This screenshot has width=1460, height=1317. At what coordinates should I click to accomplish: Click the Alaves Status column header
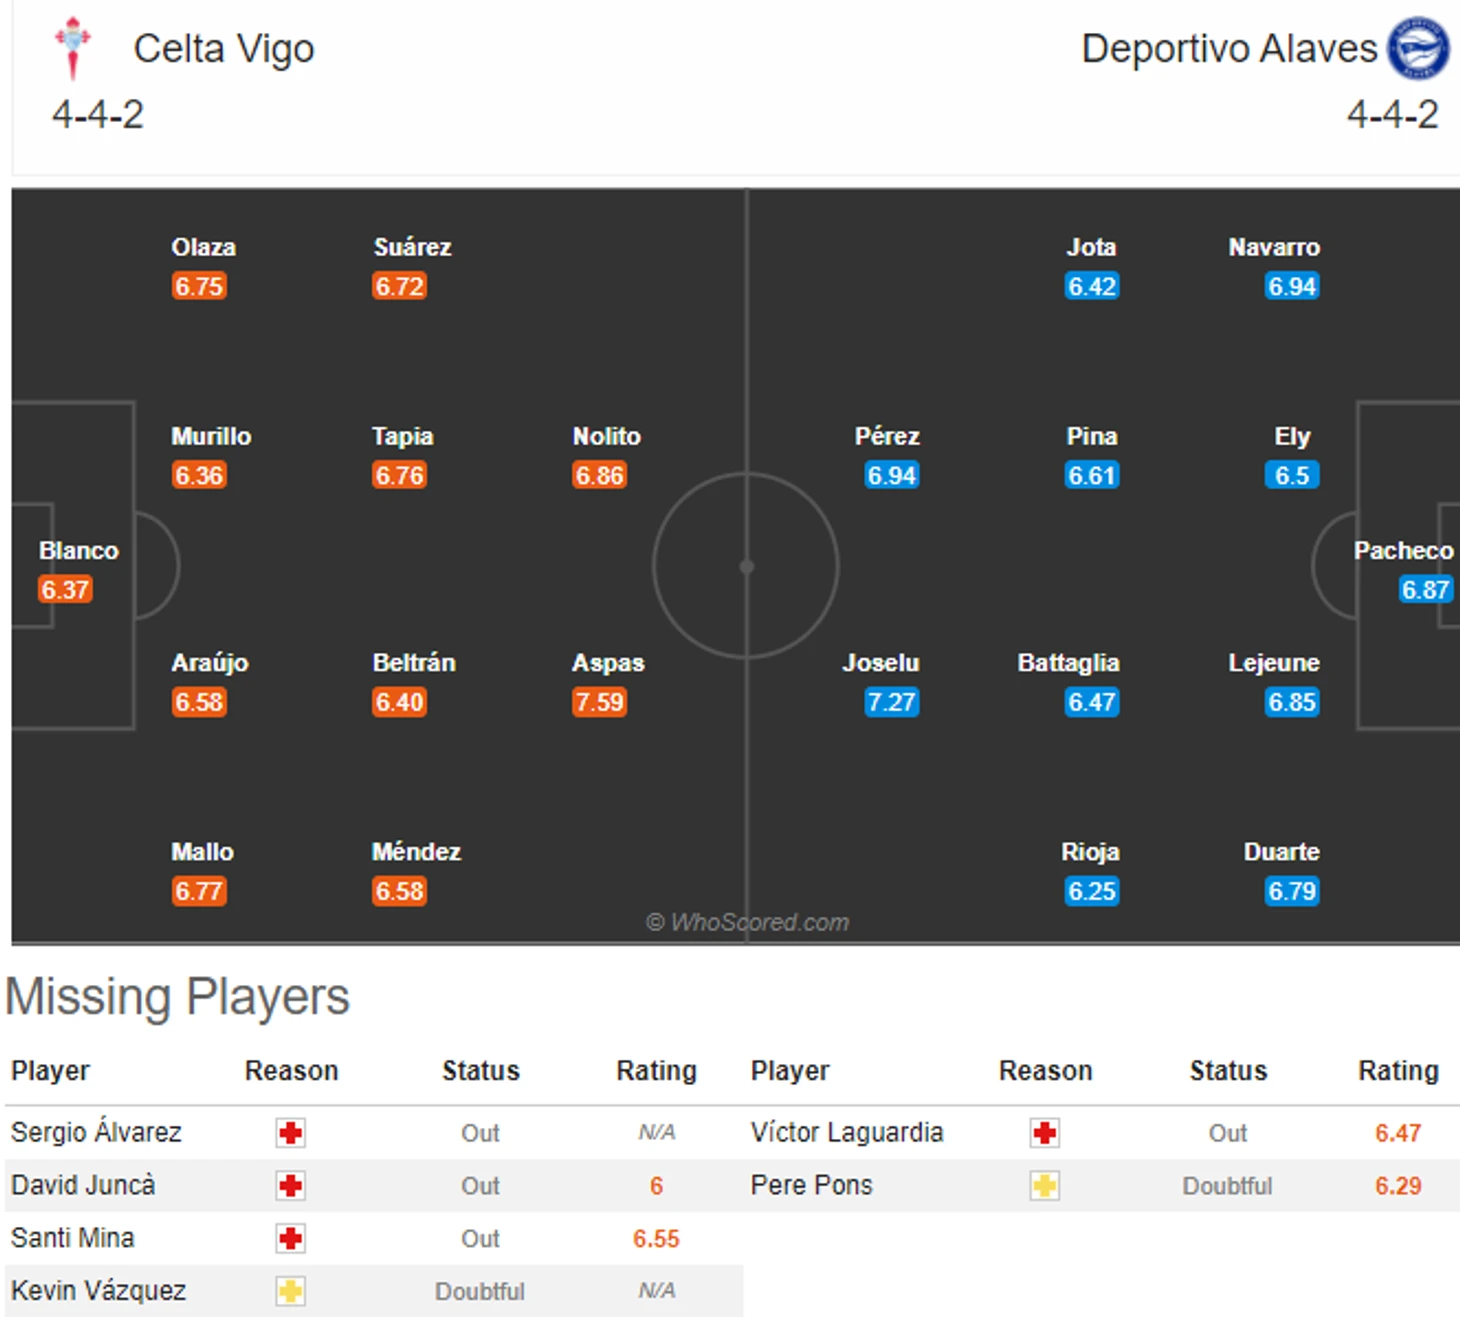coord(1228,1071)
